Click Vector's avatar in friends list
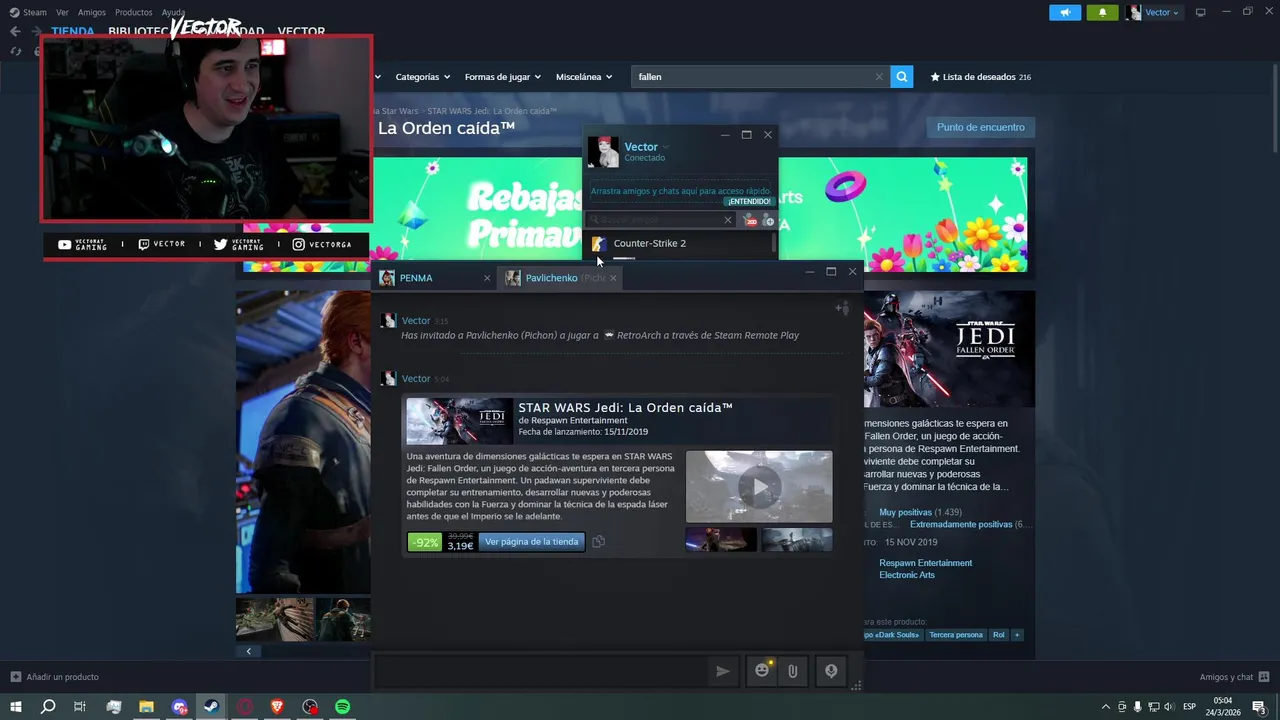This screenshot has height=720, width=1280. point(603,152)
